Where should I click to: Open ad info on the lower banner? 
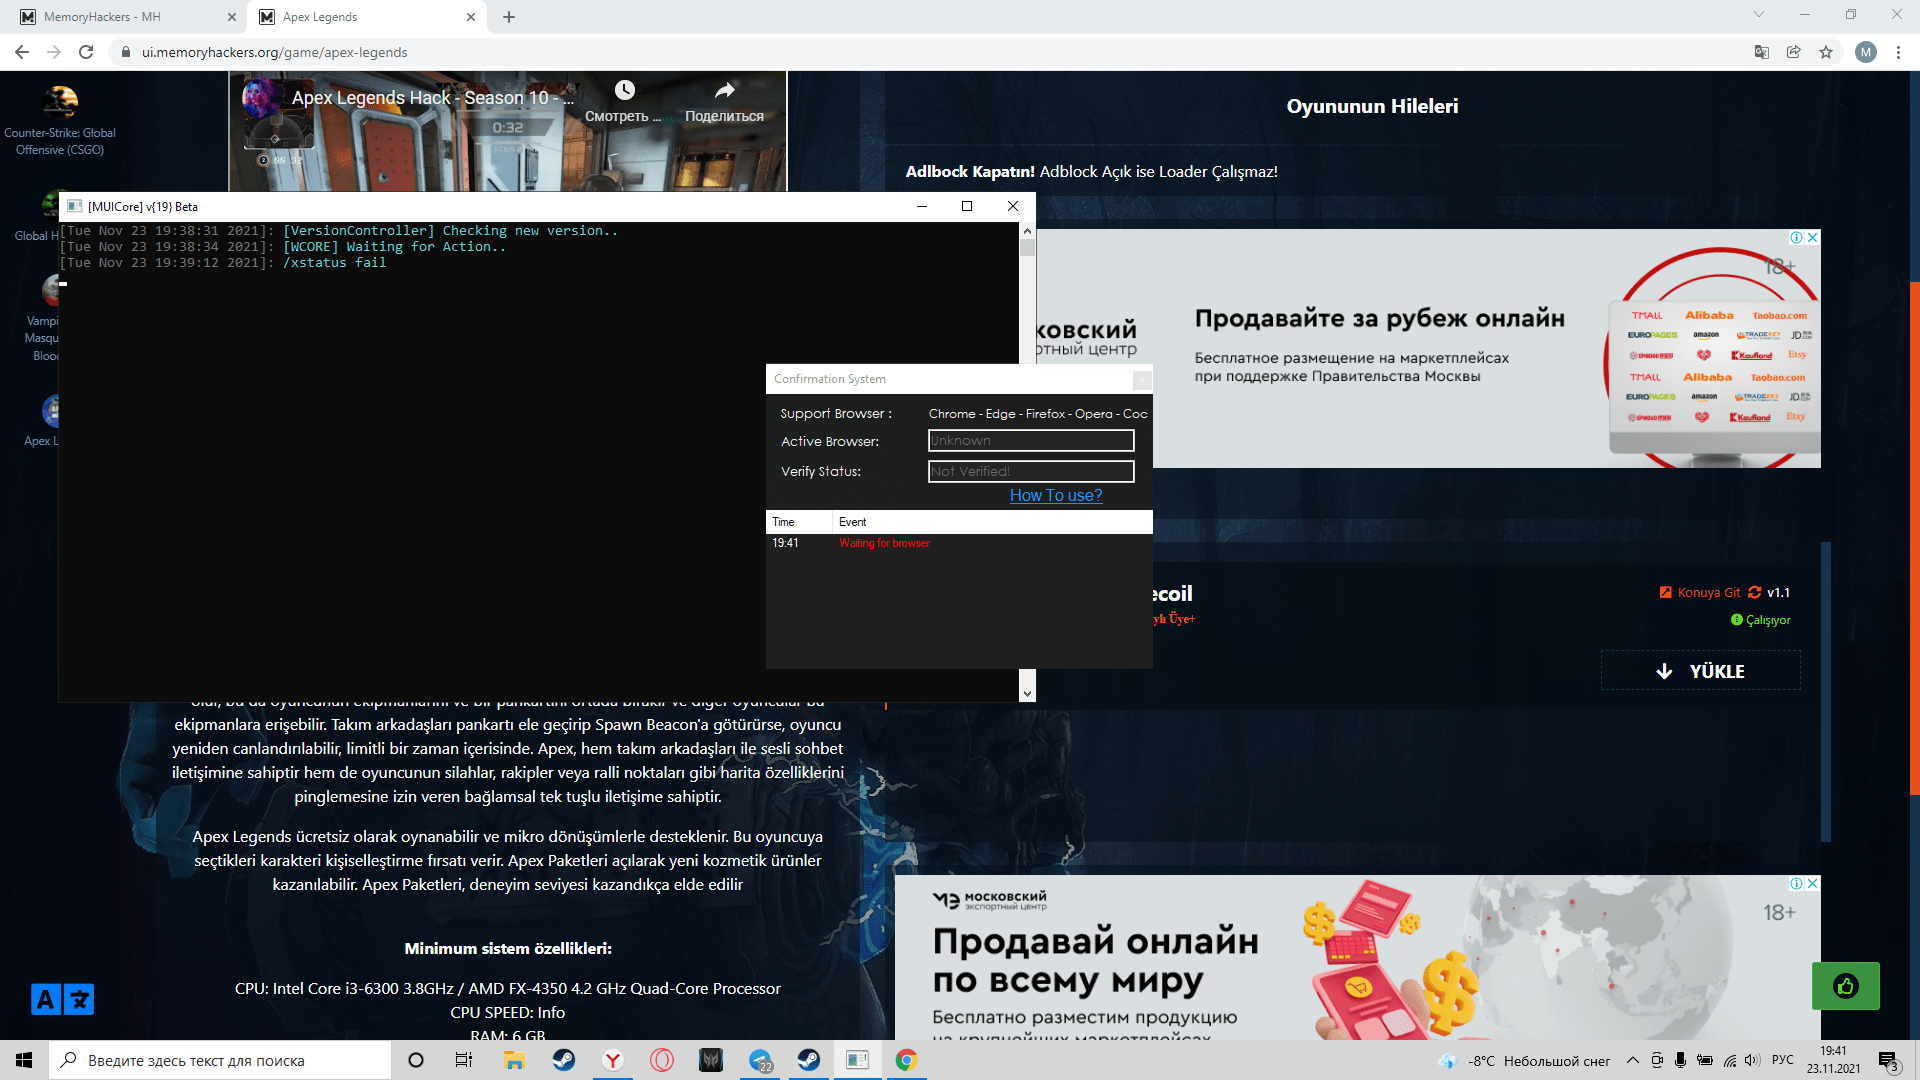[1797, 884]
